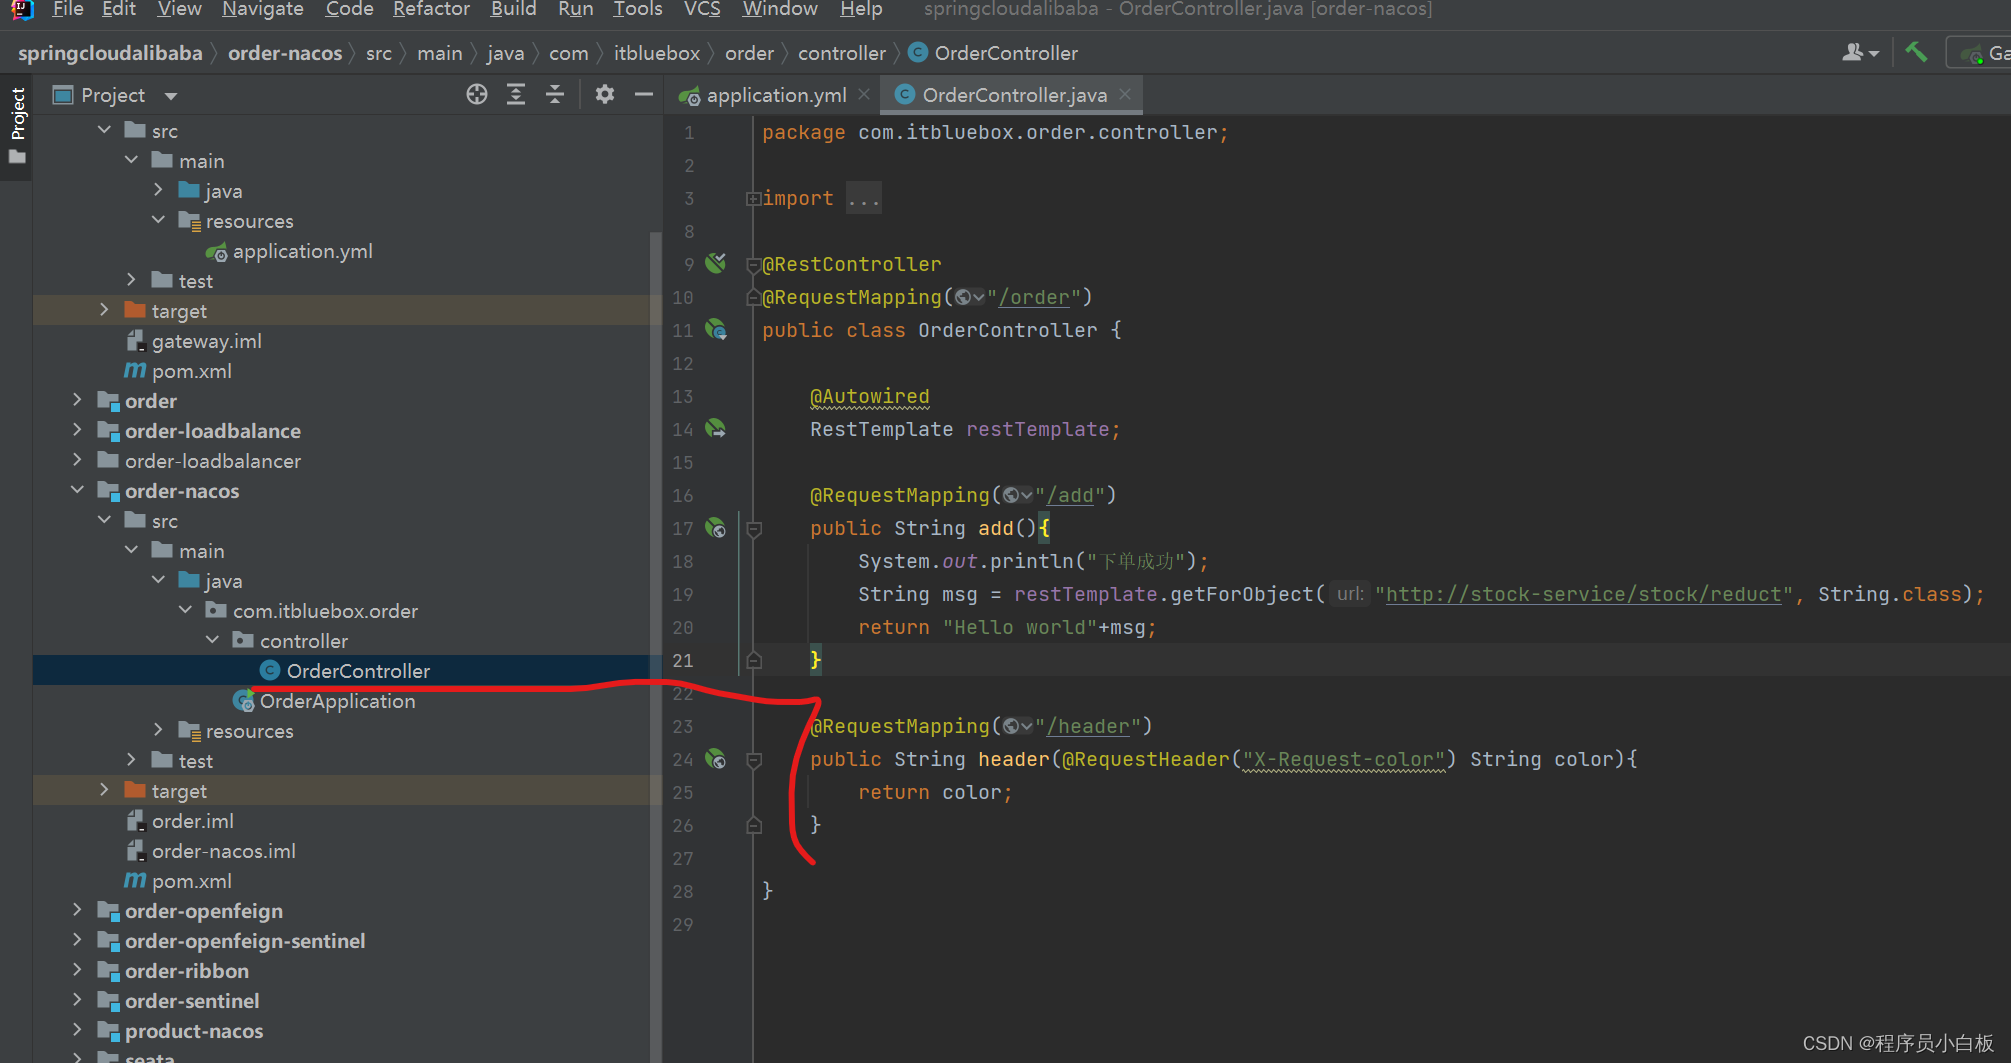Place cursor on line number 21

point(683,660)
